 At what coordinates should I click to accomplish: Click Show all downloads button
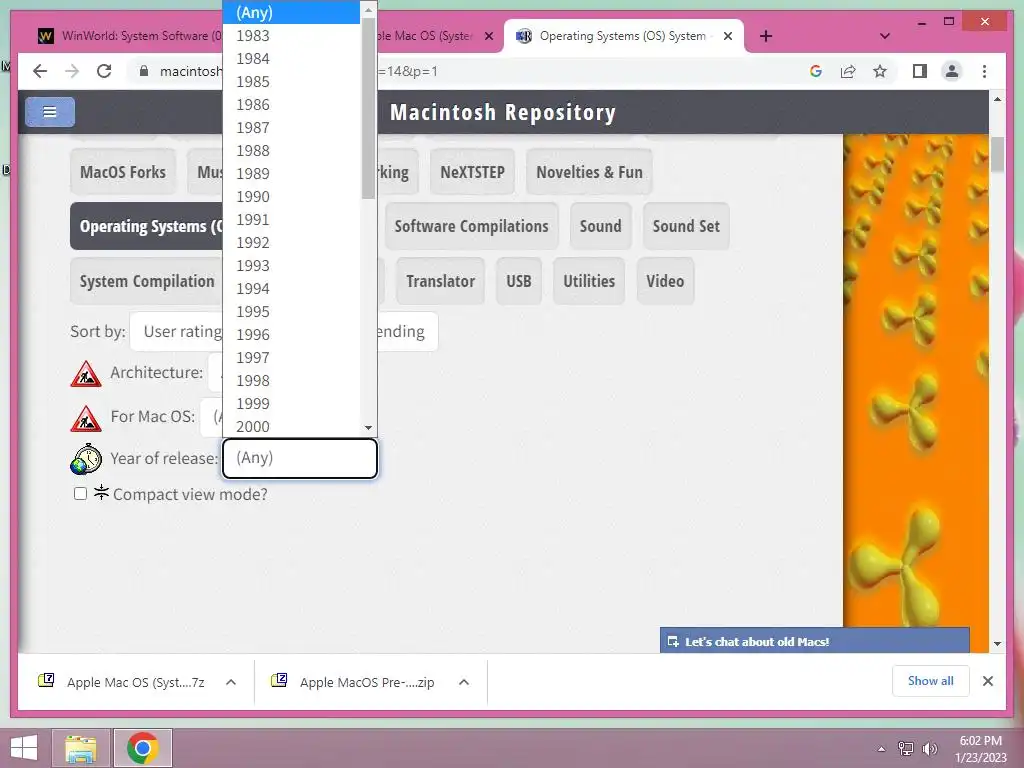click(x=930, y=681)
